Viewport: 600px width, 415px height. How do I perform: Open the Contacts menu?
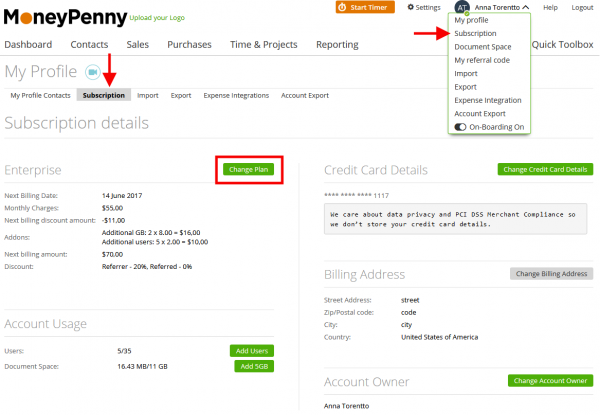point(89,44)
